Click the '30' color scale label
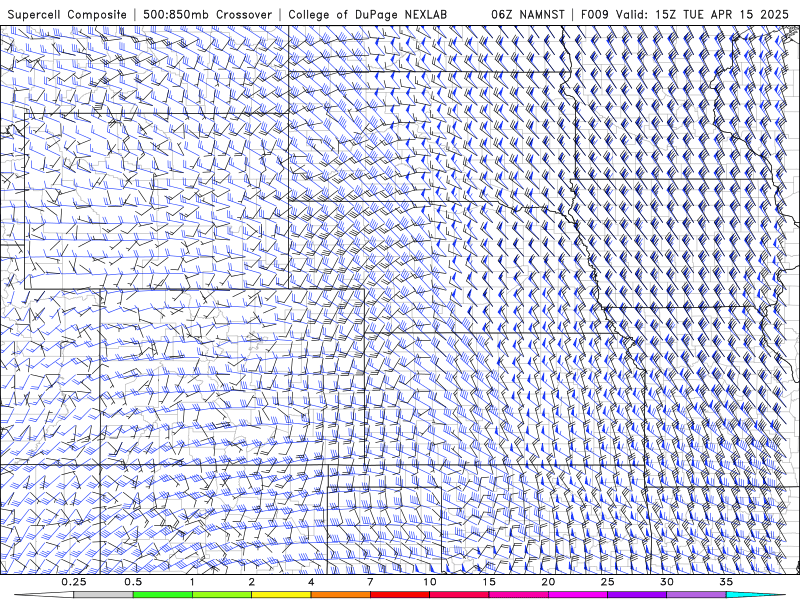The height and width of the screenshot is (600, 800). [x=666, y=582]
